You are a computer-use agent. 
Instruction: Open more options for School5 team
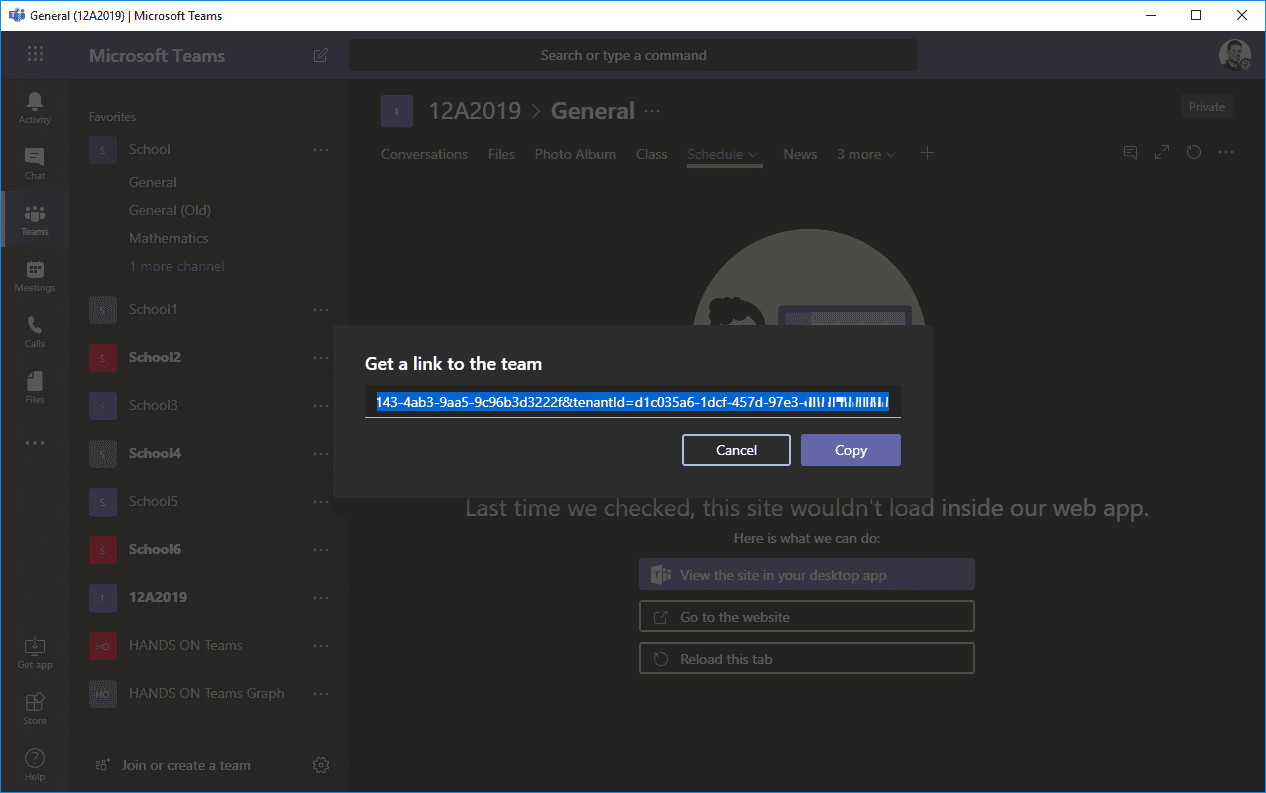pos(321,502)
